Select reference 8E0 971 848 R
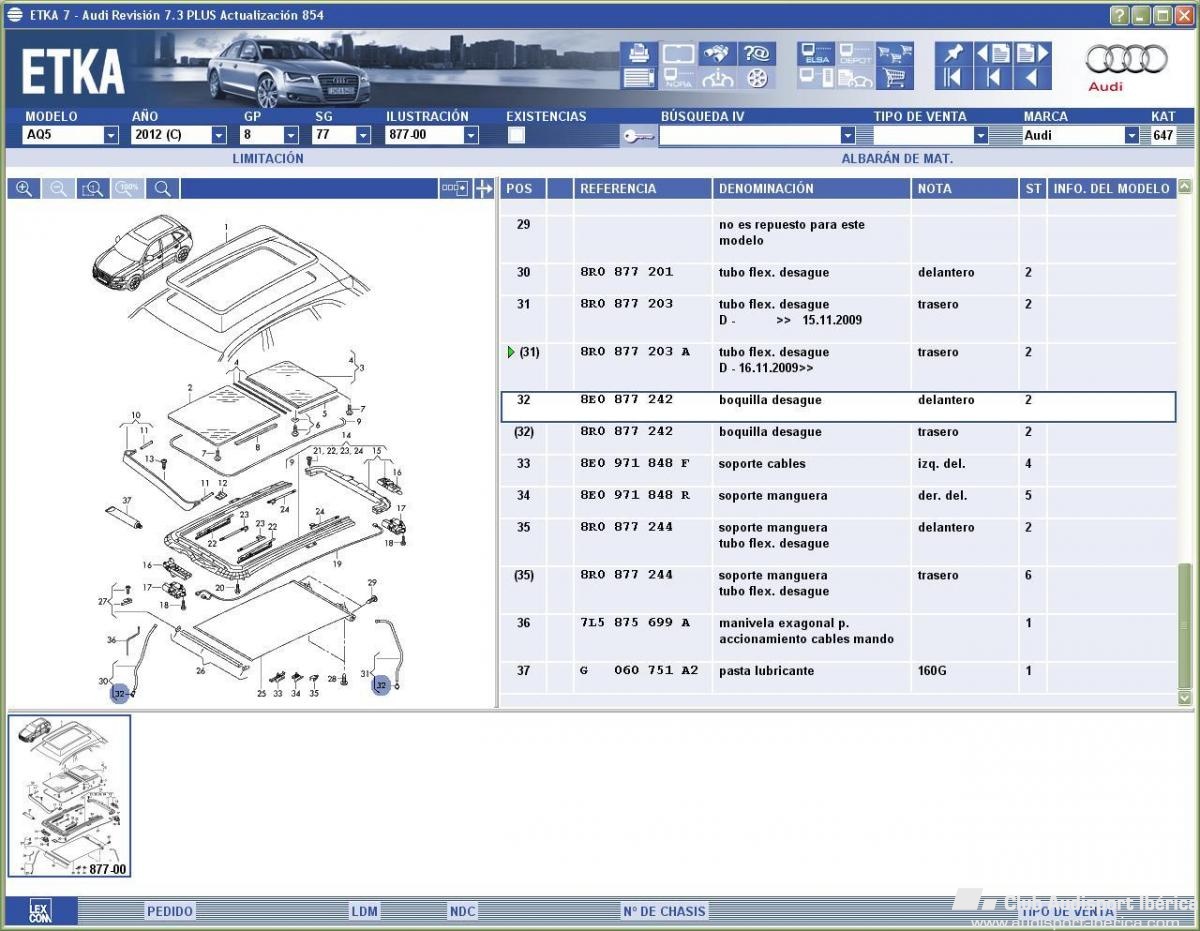The width and height of the screenshot is (1200, 931). [635, 496]
